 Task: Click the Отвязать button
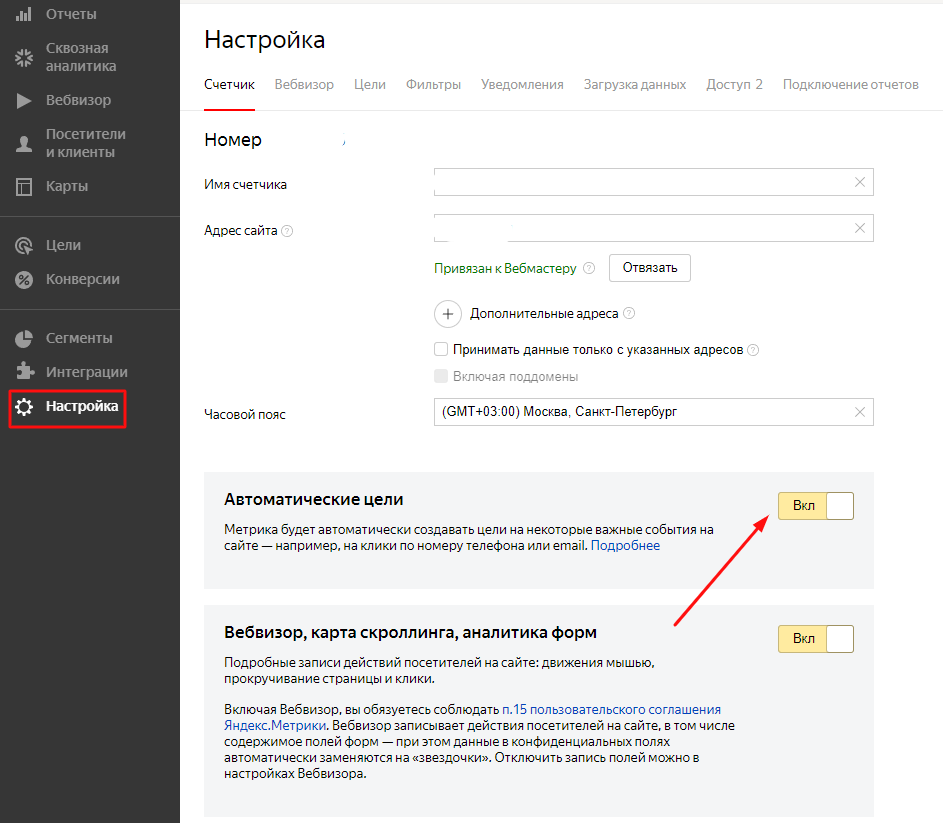point(650,268)
